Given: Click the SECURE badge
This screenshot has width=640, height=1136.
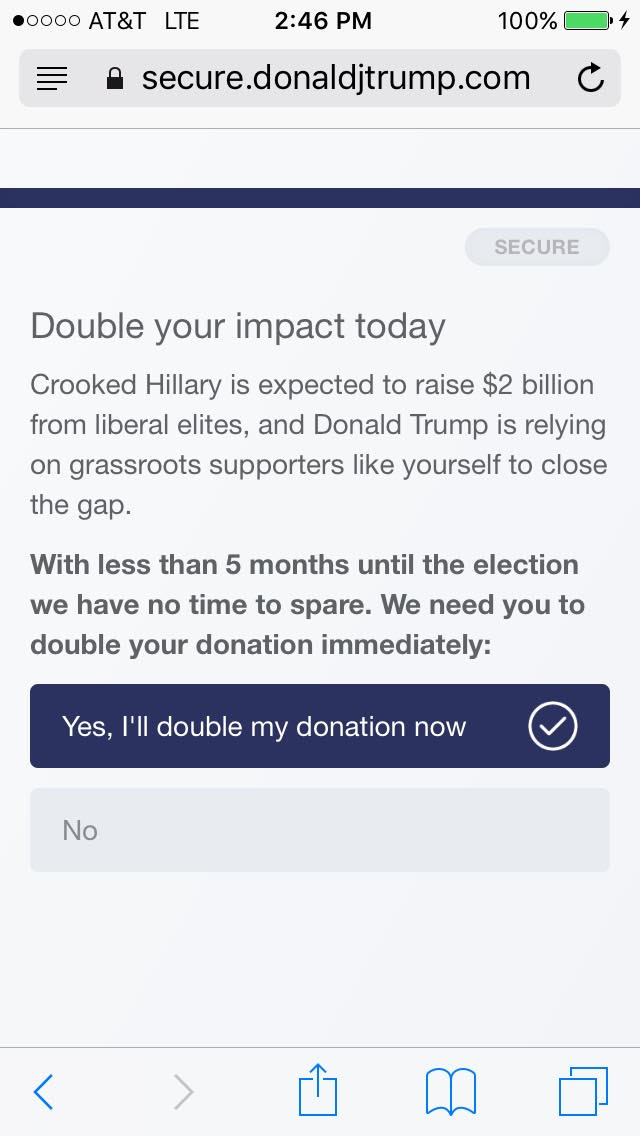Looking at the screenshot, I should click(x=537, y=247).
